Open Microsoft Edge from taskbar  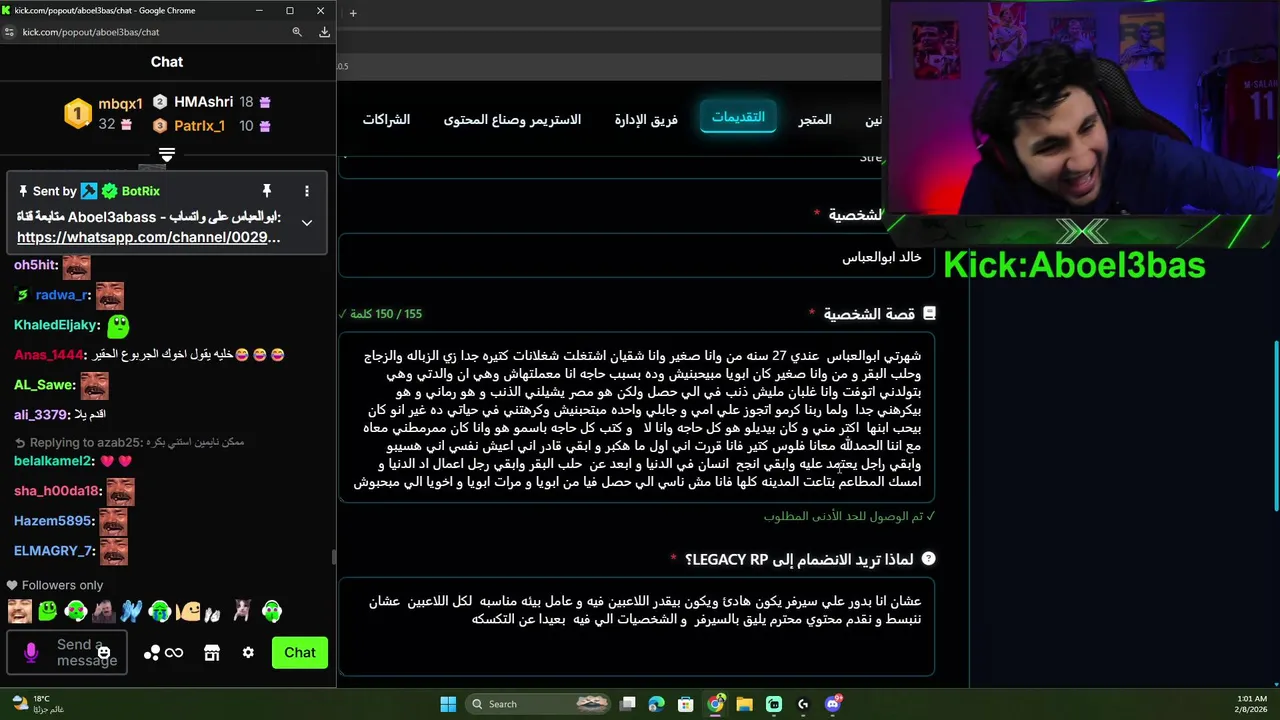[x=657, y=704]
